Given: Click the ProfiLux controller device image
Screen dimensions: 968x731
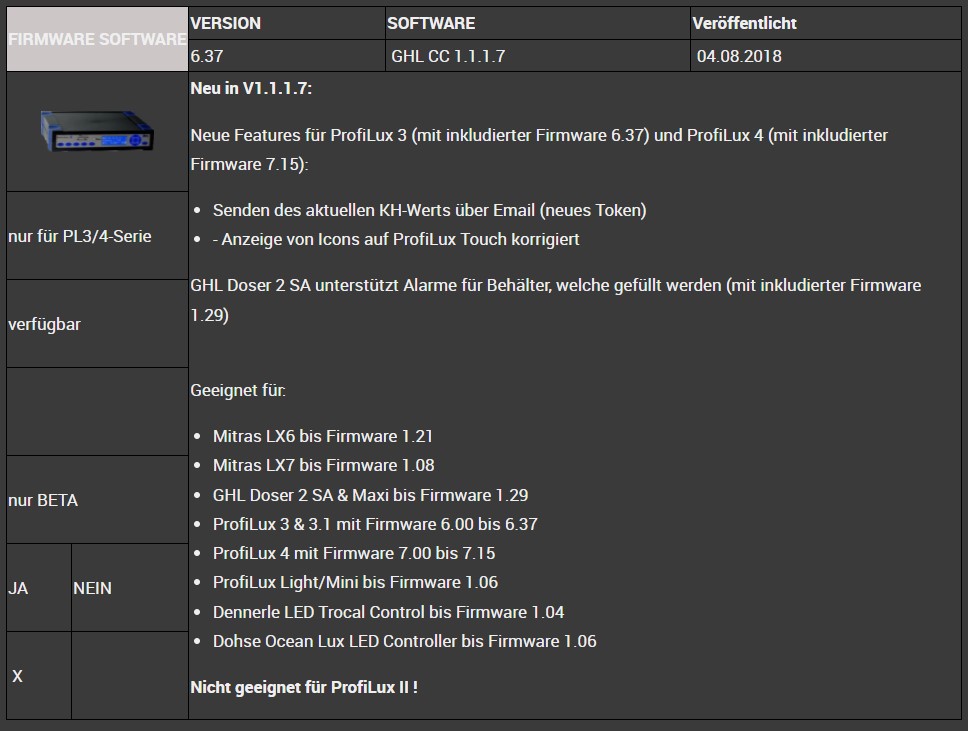Looking at the screenshot, I should tap(96, 131).
